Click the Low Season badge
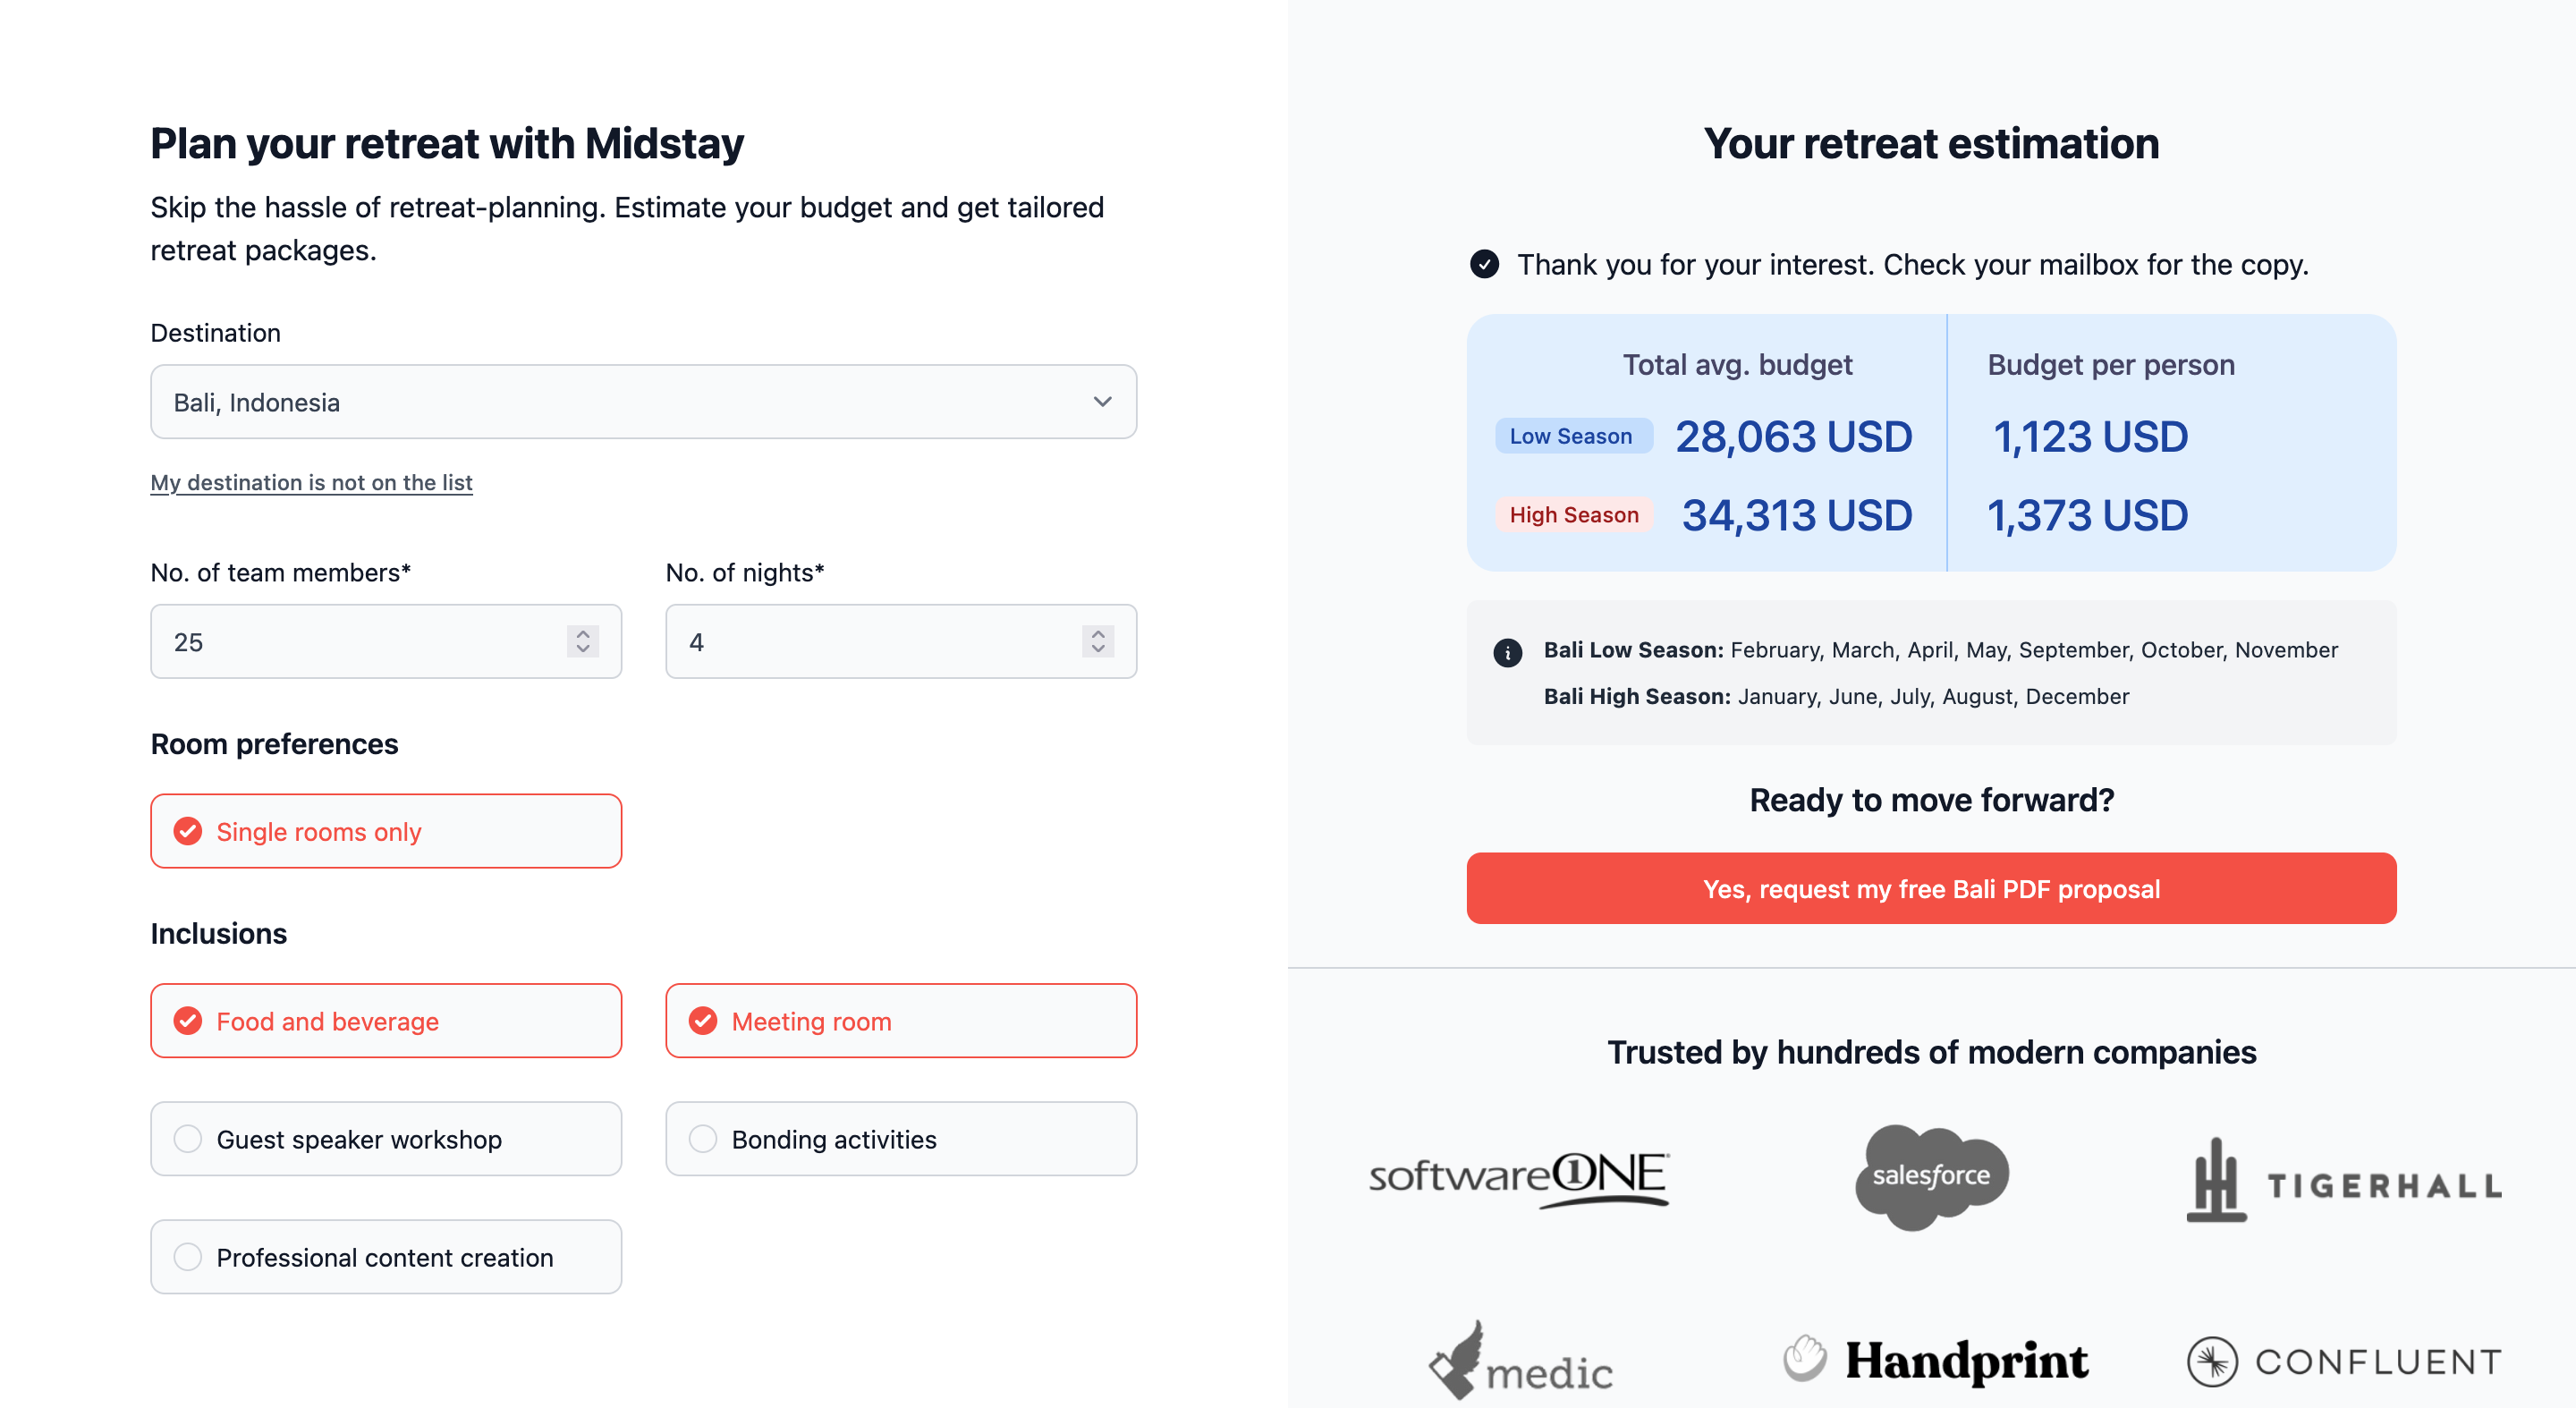The image size is (2576, 1408). tap(1572, 436)
